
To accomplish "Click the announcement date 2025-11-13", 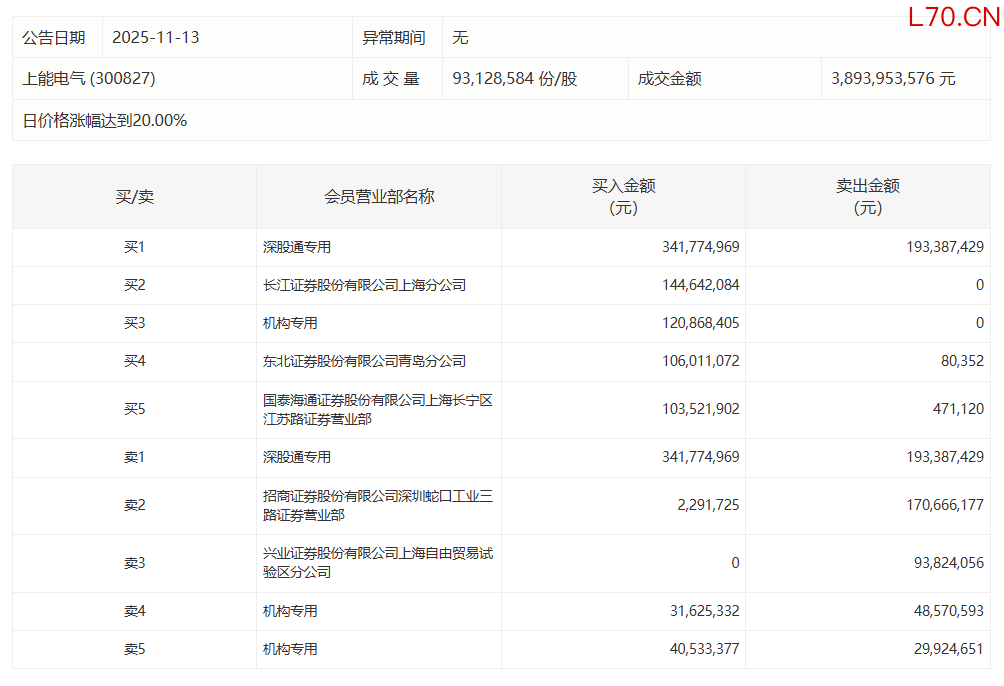I will click(156, 38).
